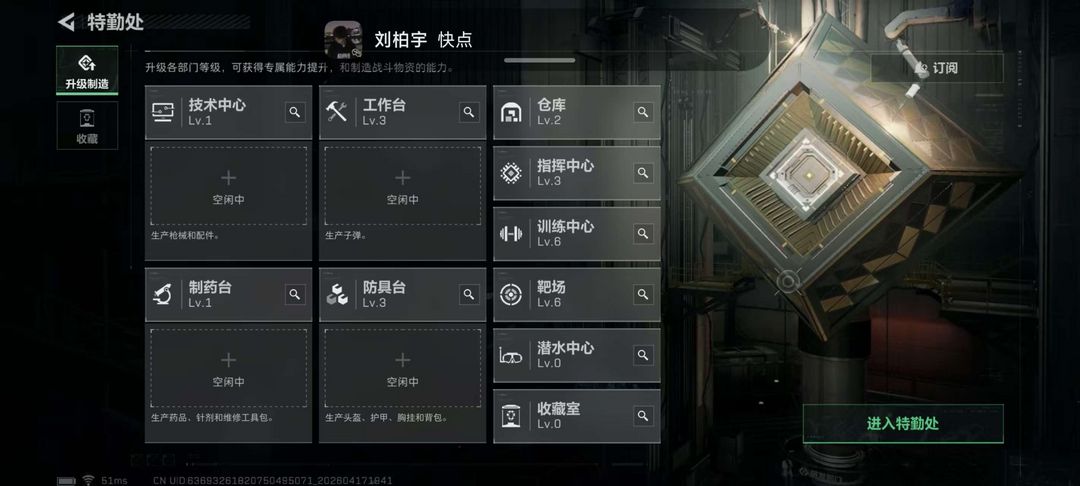Open magnifier details for 收藏室
Viewport: 1080px width, 486px height.
pos(643,416)
